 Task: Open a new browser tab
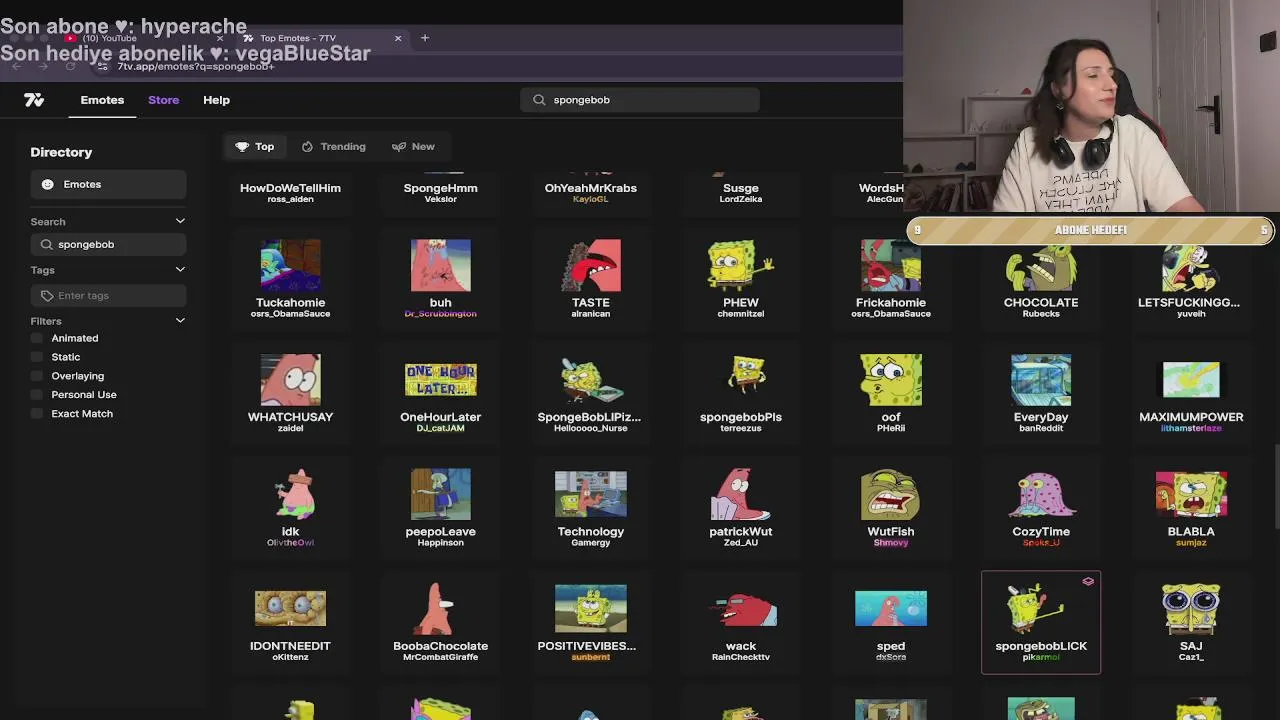[x=425, y=38]
